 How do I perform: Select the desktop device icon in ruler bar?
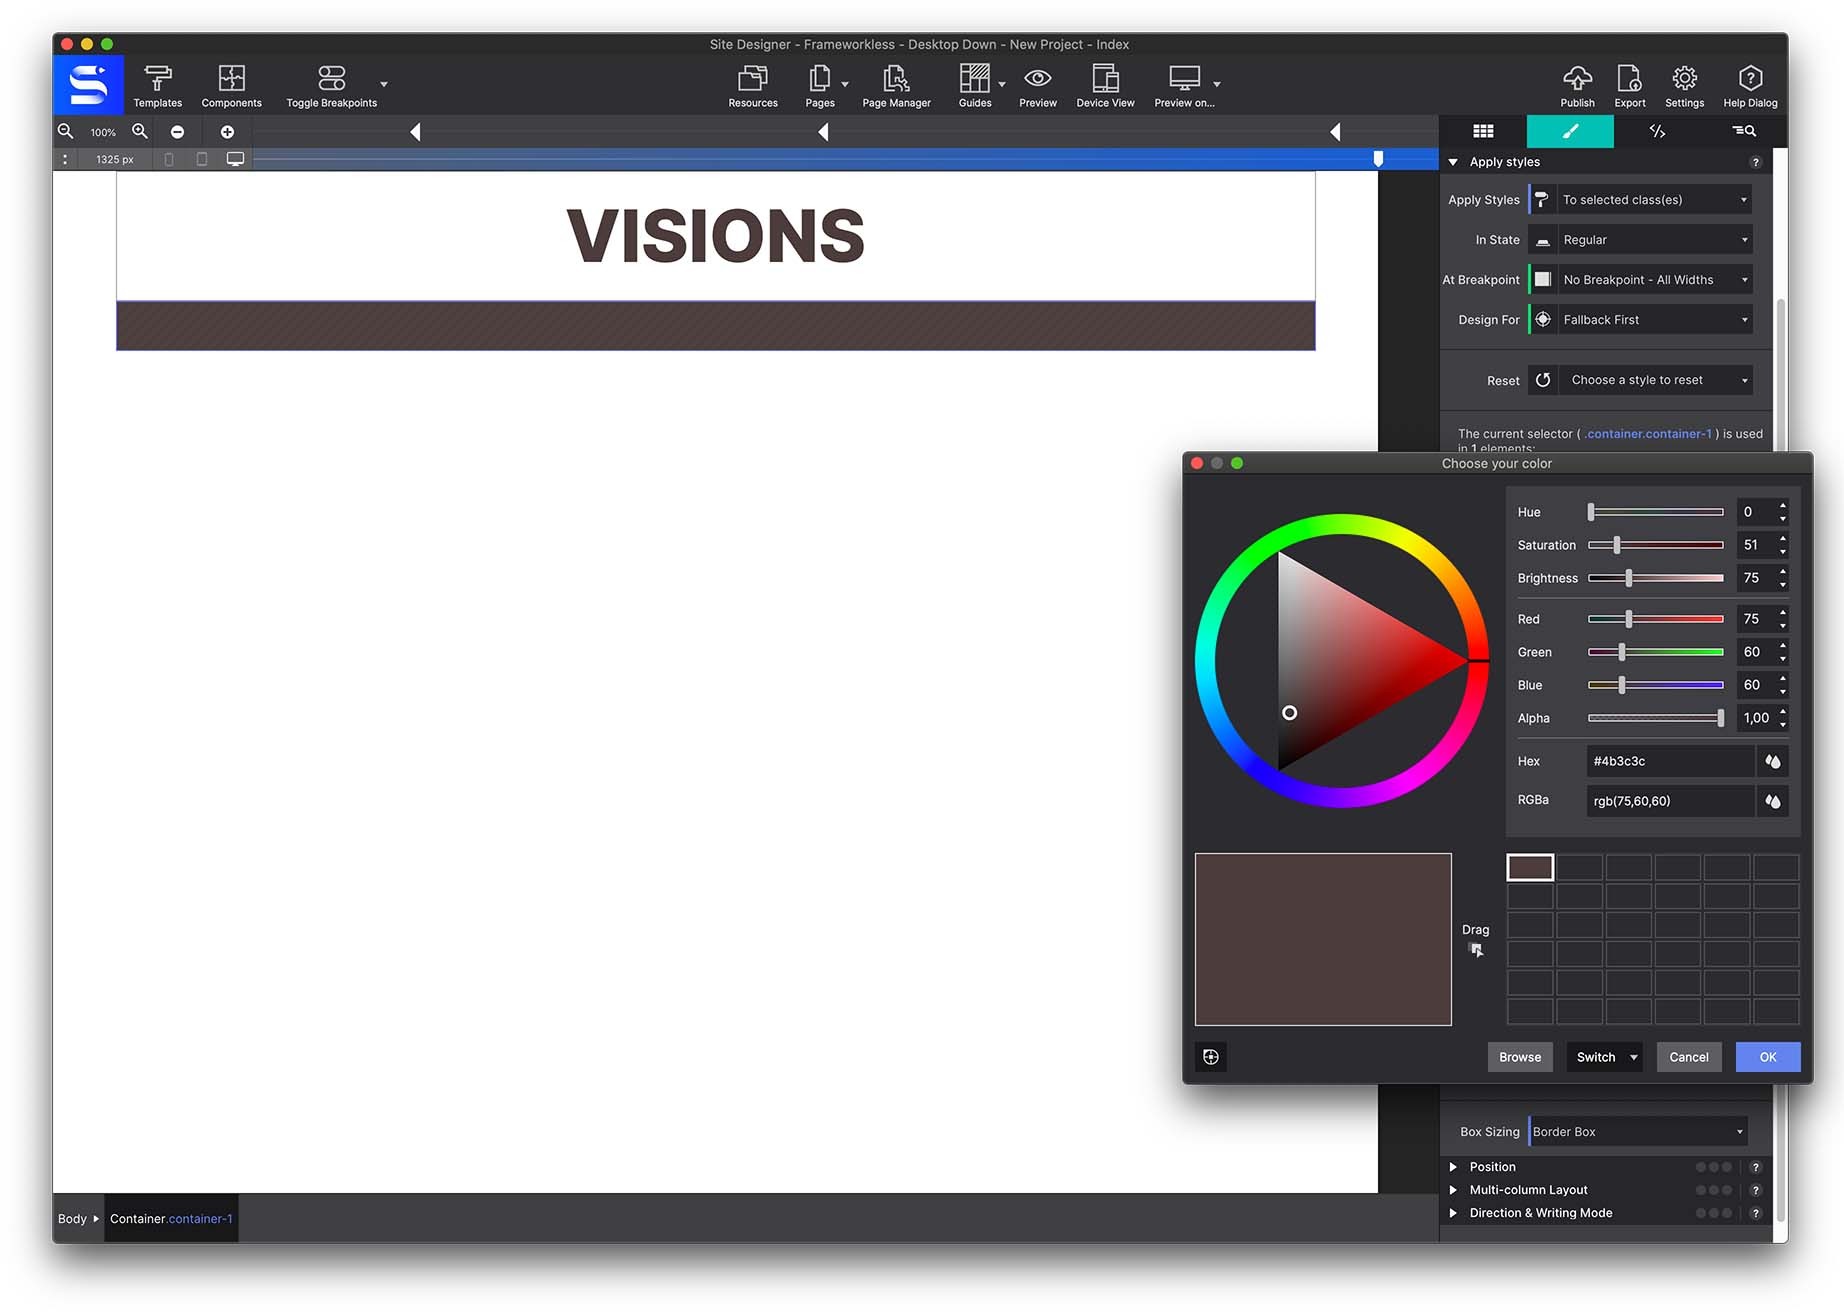click(x=235, y=159)
